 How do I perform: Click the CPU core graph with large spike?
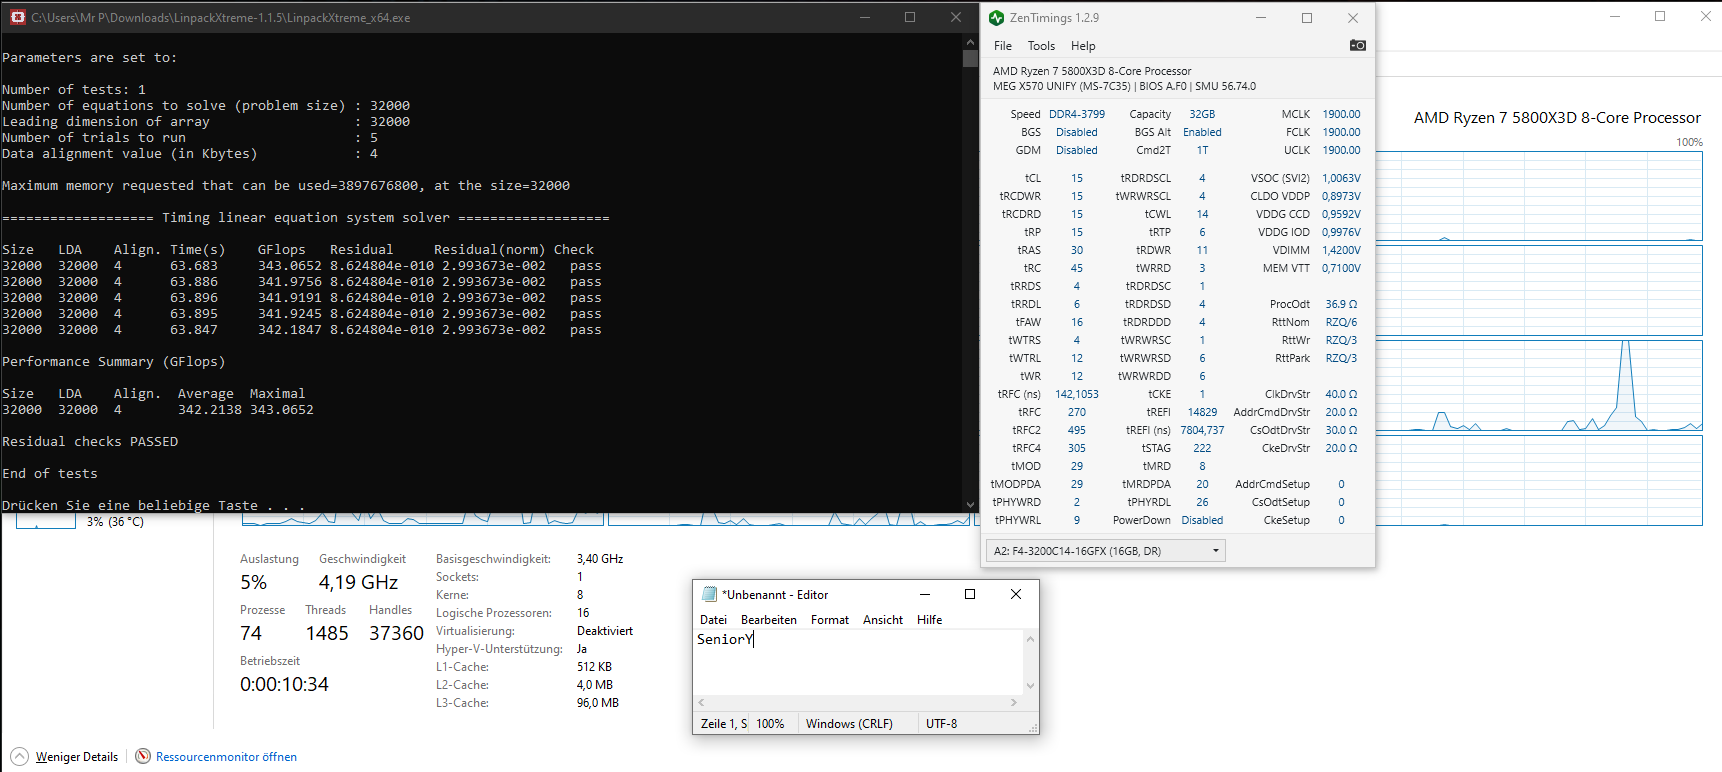coord(1539,386)
